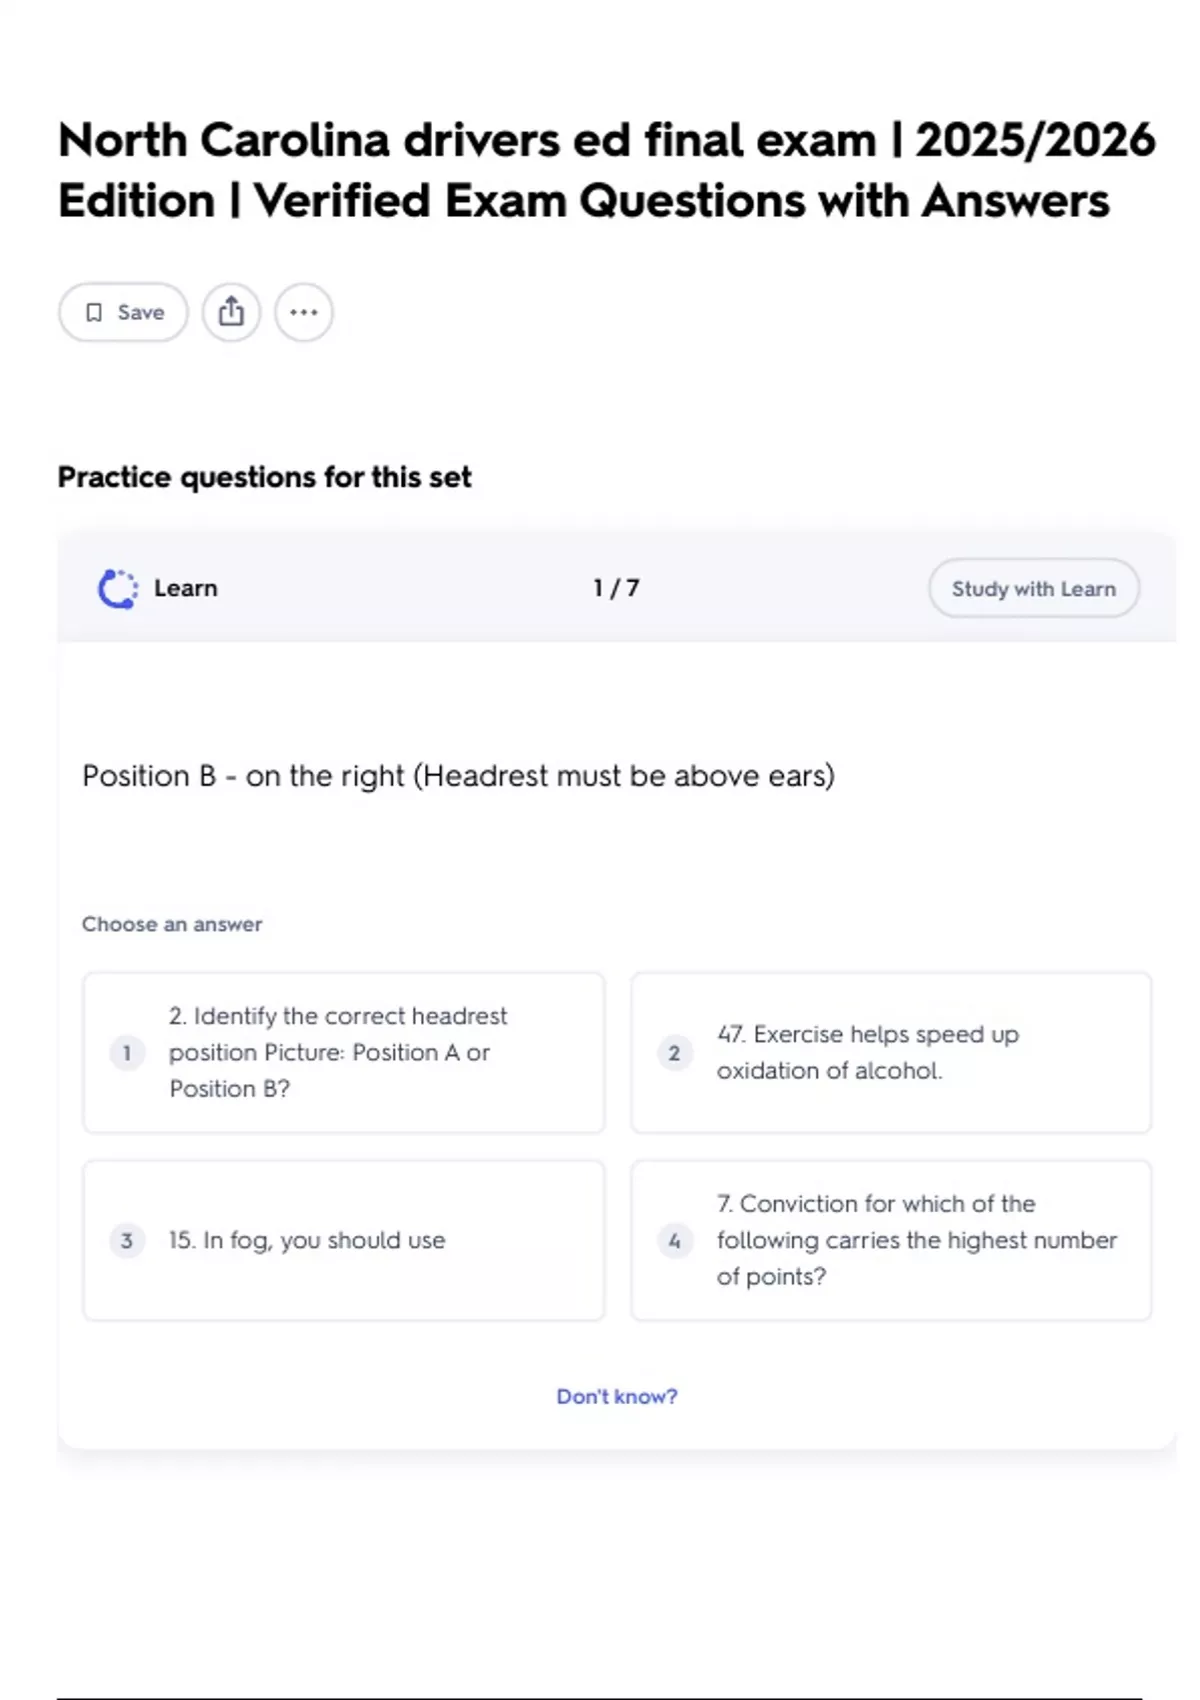
Task: Select the conviction highest points answer
Action: click(890, 1240)
